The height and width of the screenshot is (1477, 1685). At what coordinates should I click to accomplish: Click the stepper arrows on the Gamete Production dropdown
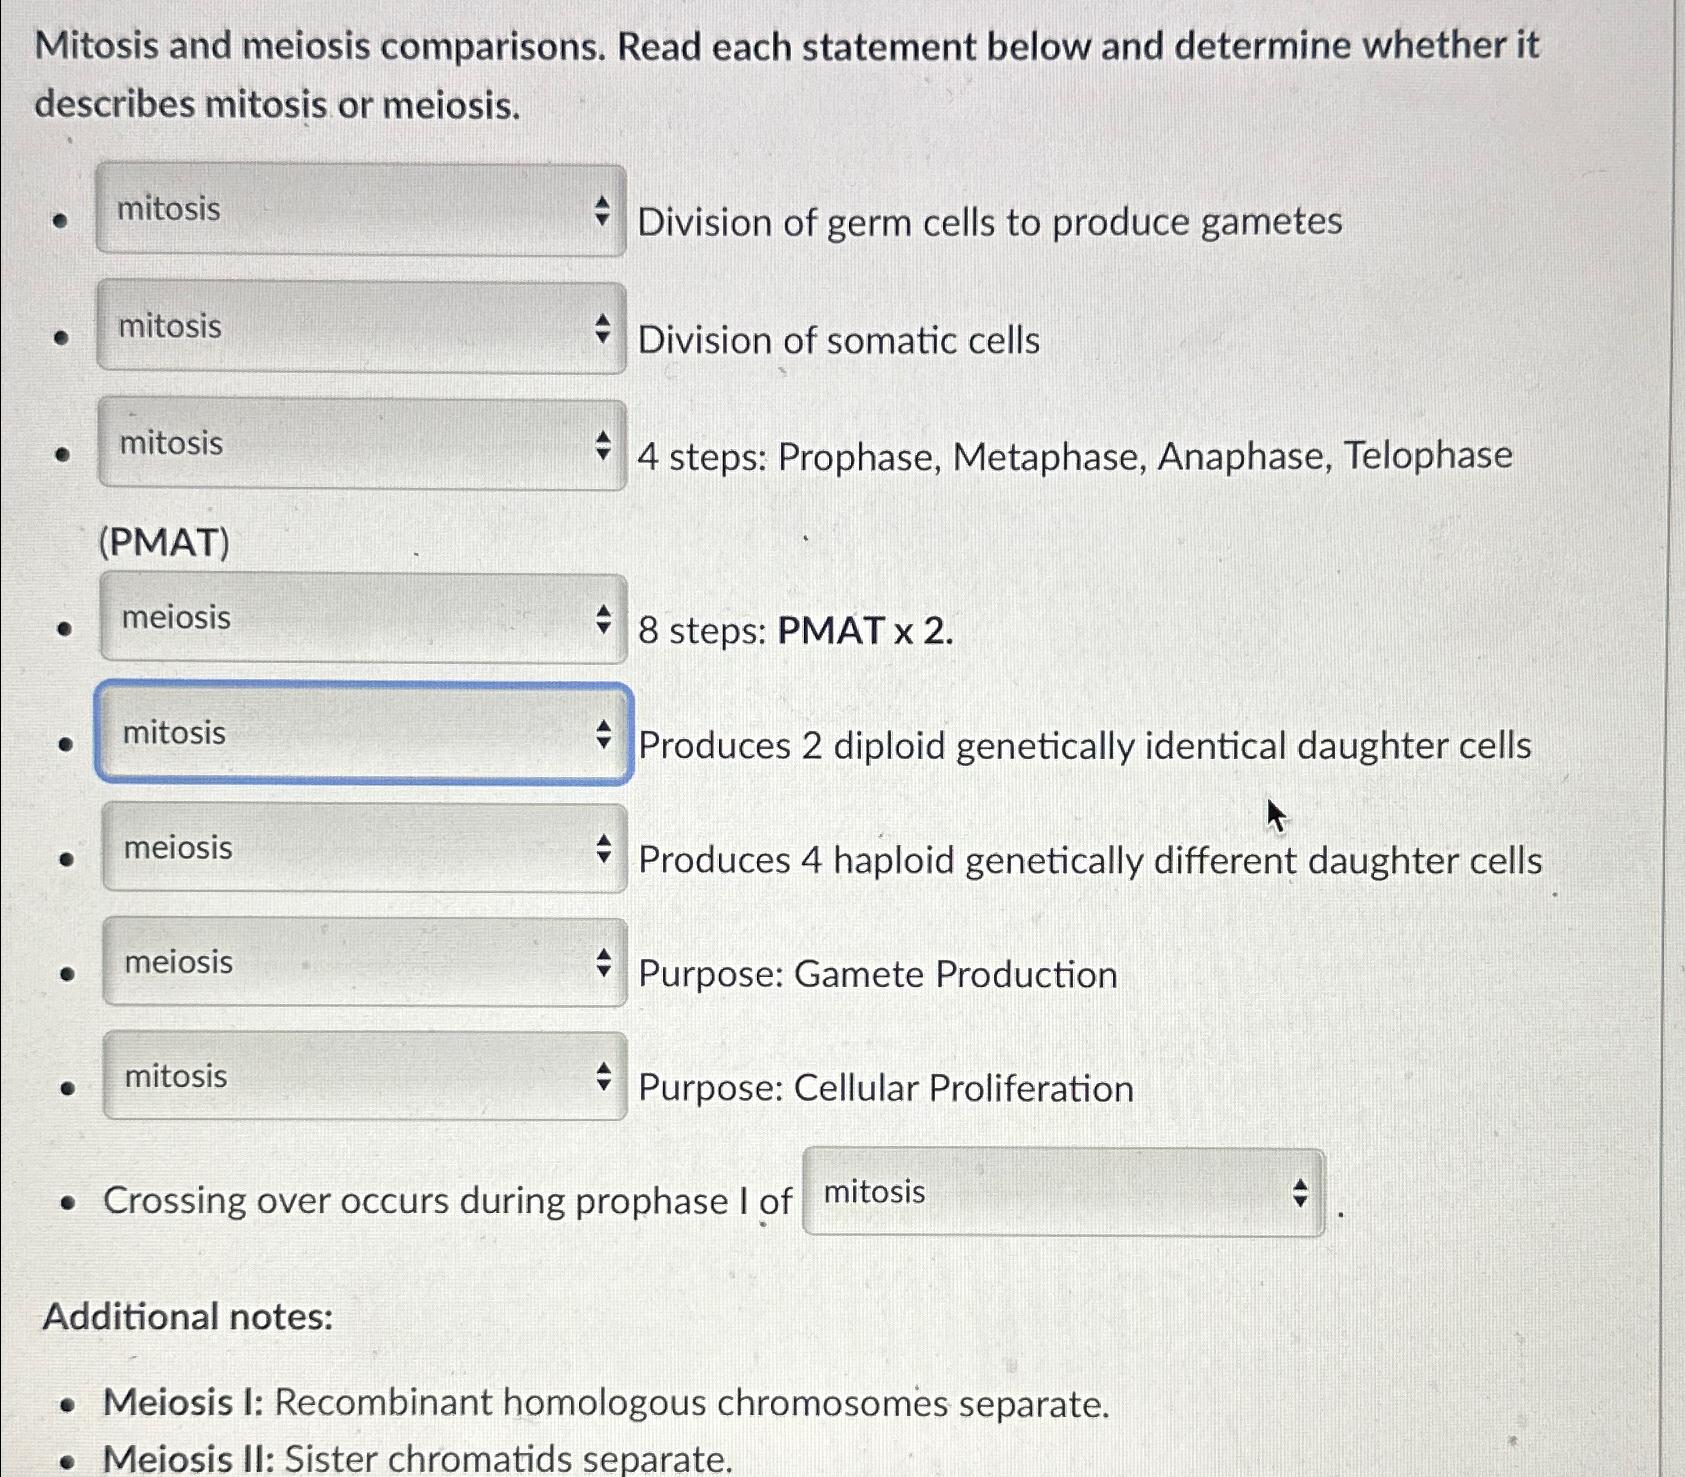click(604, 963)
